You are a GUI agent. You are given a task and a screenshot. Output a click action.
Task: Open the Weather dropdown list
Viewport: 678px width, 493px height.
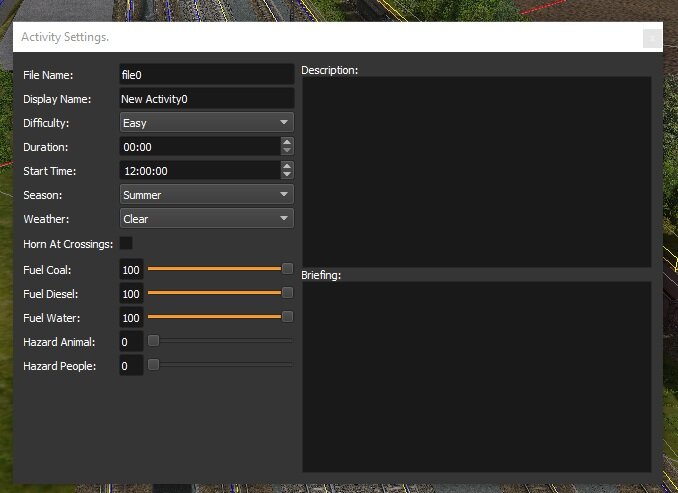coord(206,219)
